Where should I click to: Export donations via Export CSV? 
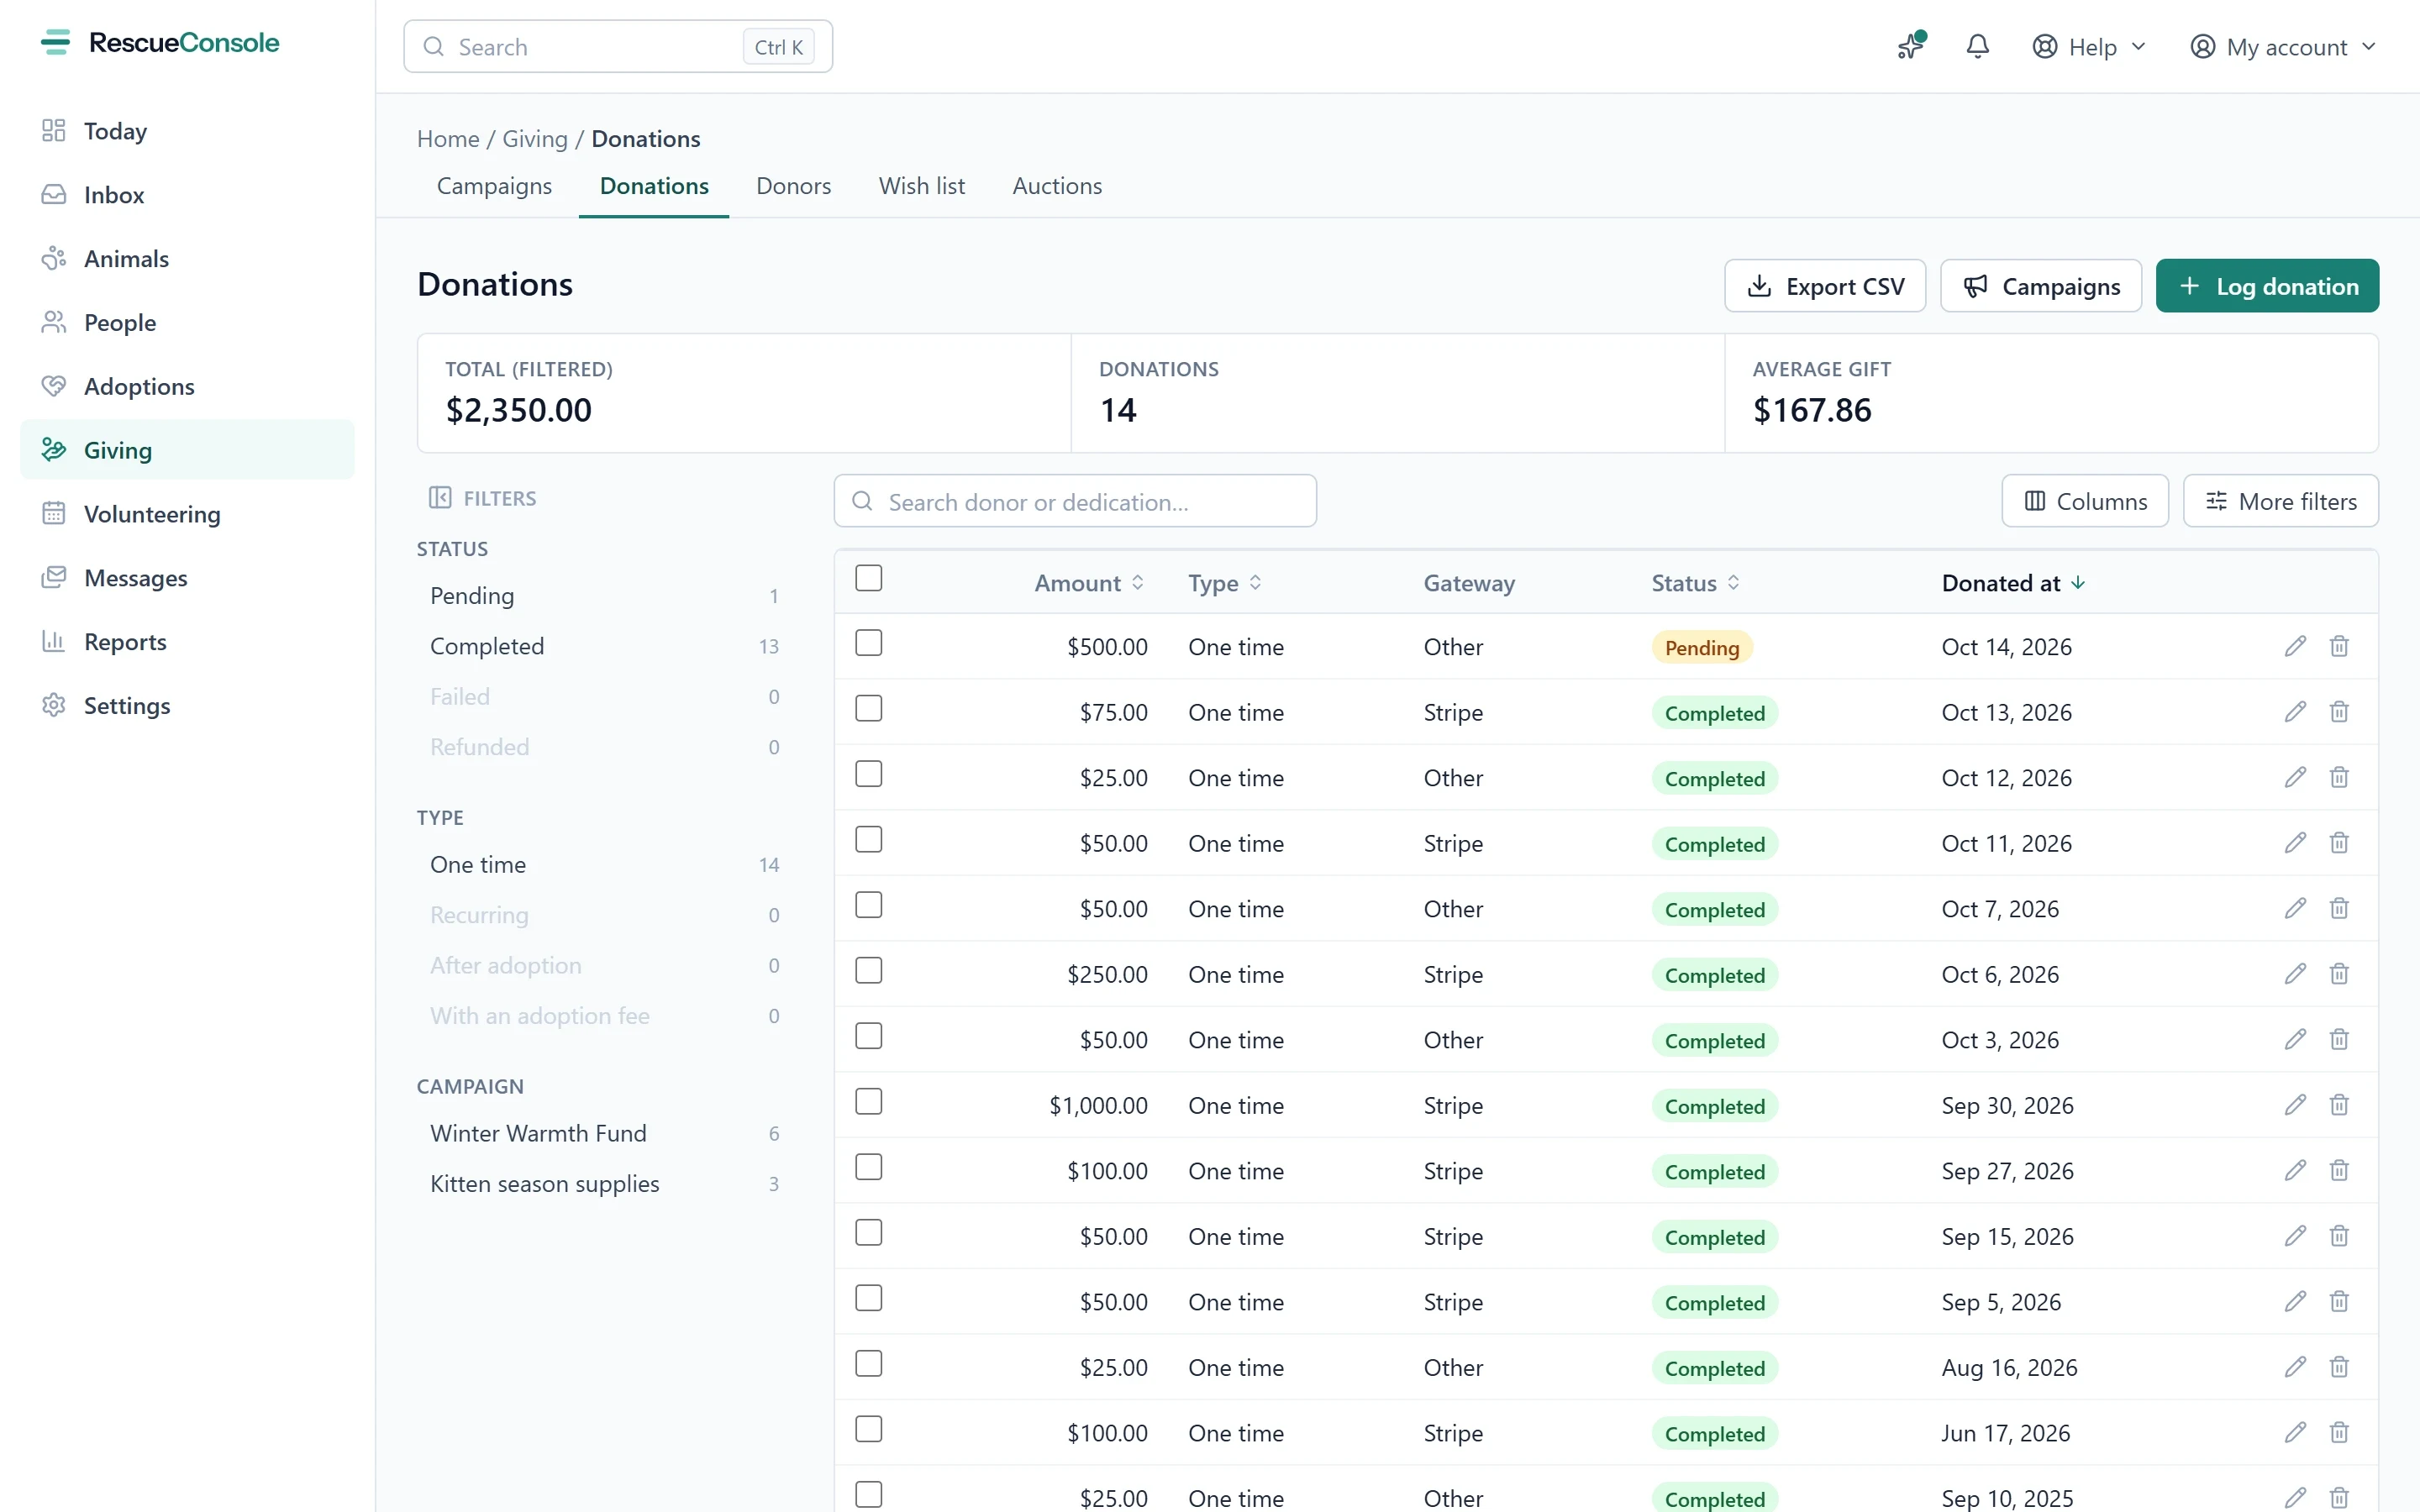pos(1825,286)
